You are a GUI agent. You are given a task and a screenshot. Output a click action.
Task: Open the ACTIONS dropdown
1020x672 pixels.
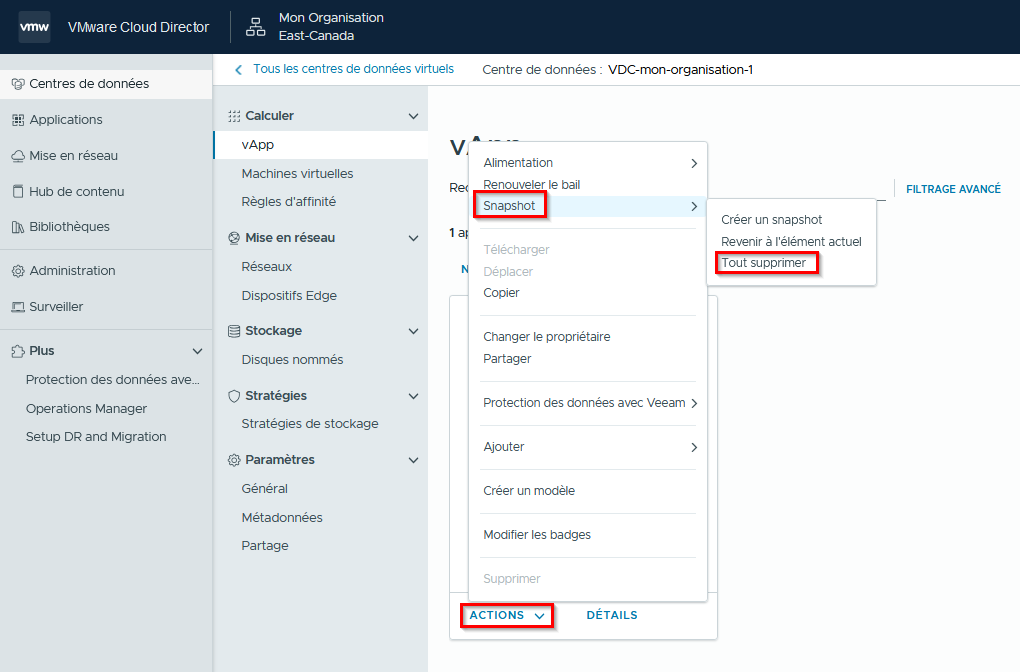tap(507, 615)
